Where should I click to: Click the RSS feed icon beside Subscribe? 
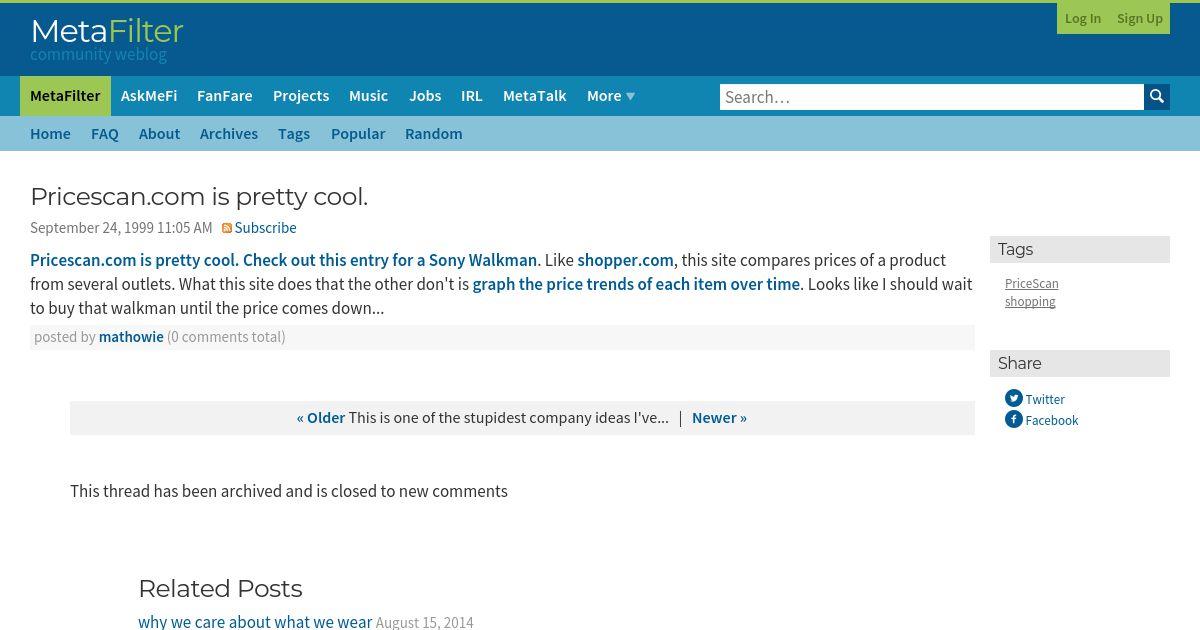(227, 228)
